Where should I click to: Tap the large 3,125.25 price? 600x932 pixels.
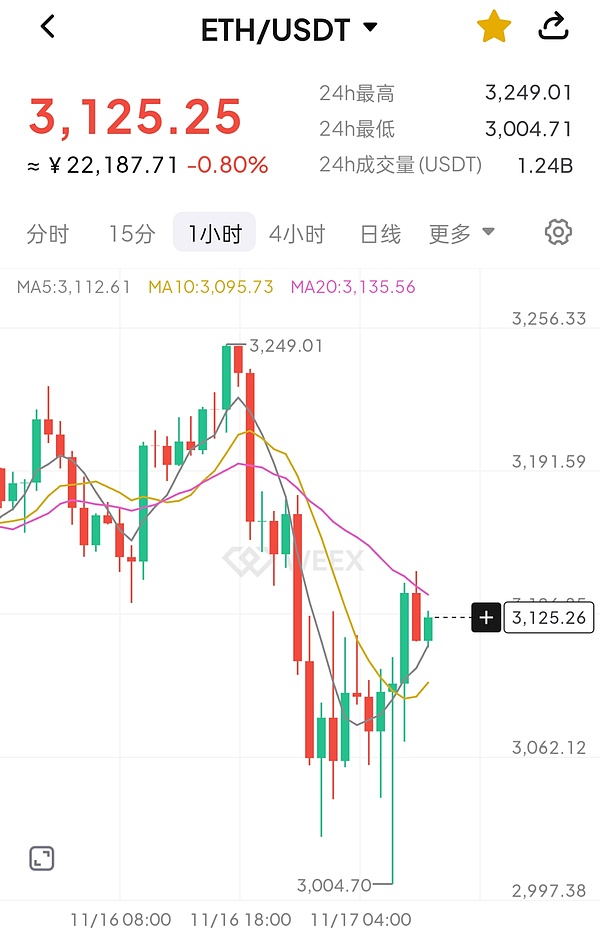click(x=135, y=117)
